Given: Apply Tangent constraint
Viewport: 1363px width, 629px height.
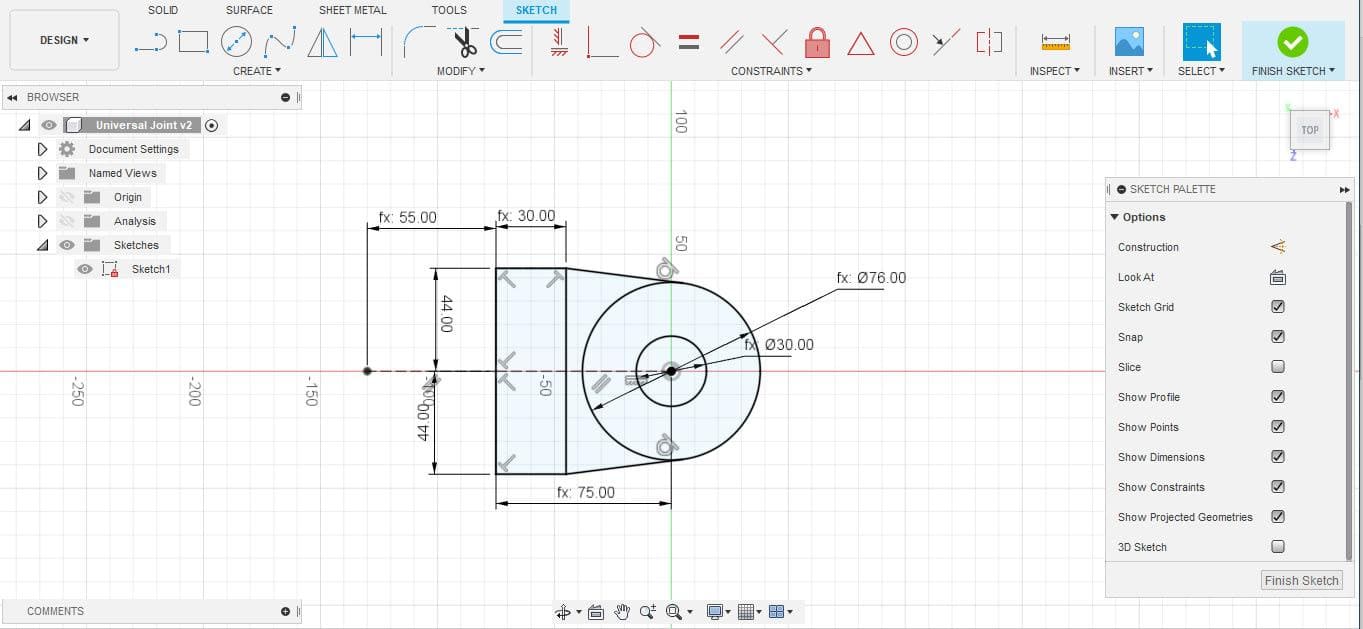Looking at the screenshot, I should (644, 42).
